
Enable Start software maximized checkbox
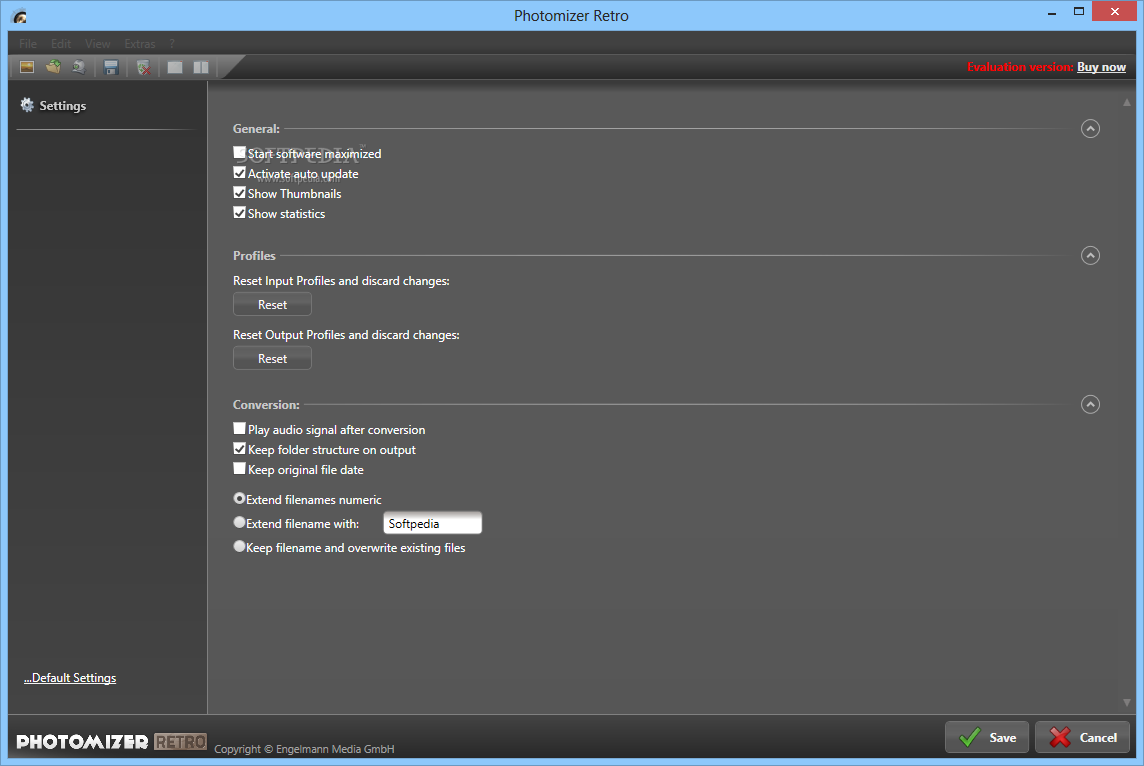(239, 152)
